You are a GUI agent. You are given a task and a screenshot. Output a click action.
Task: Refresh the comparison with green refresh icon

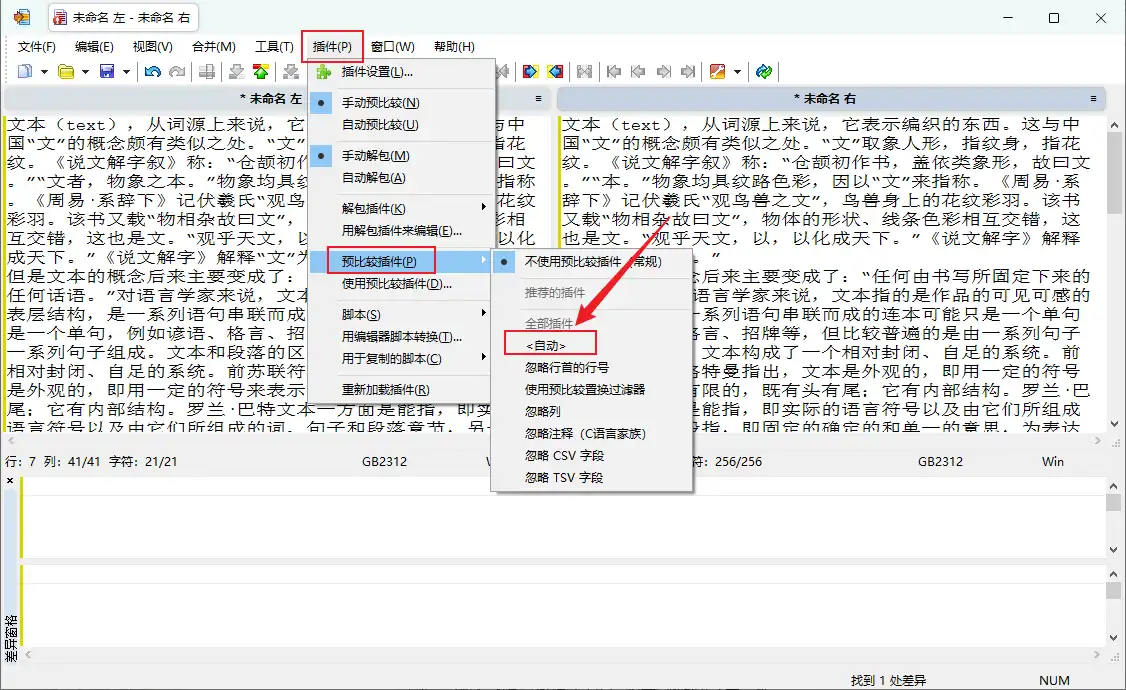click(x=765, y=71)
